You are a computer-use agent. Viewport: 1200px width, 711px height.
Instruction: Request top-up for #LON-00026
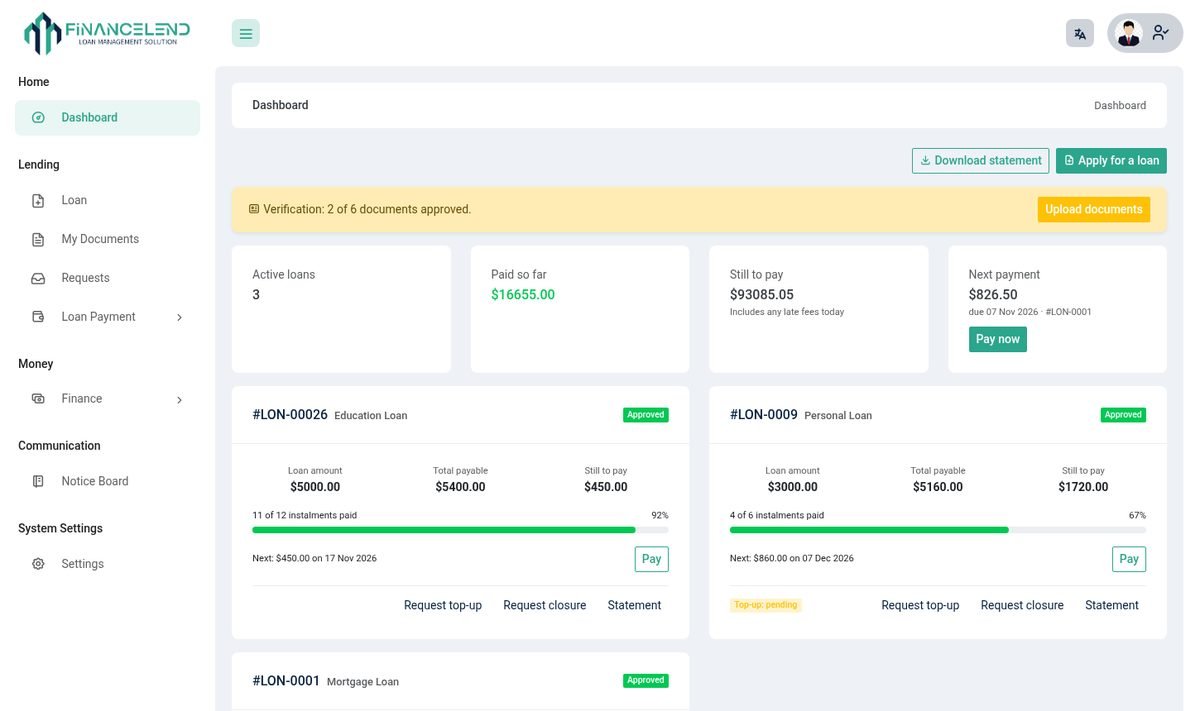click(x=443, y=605)
